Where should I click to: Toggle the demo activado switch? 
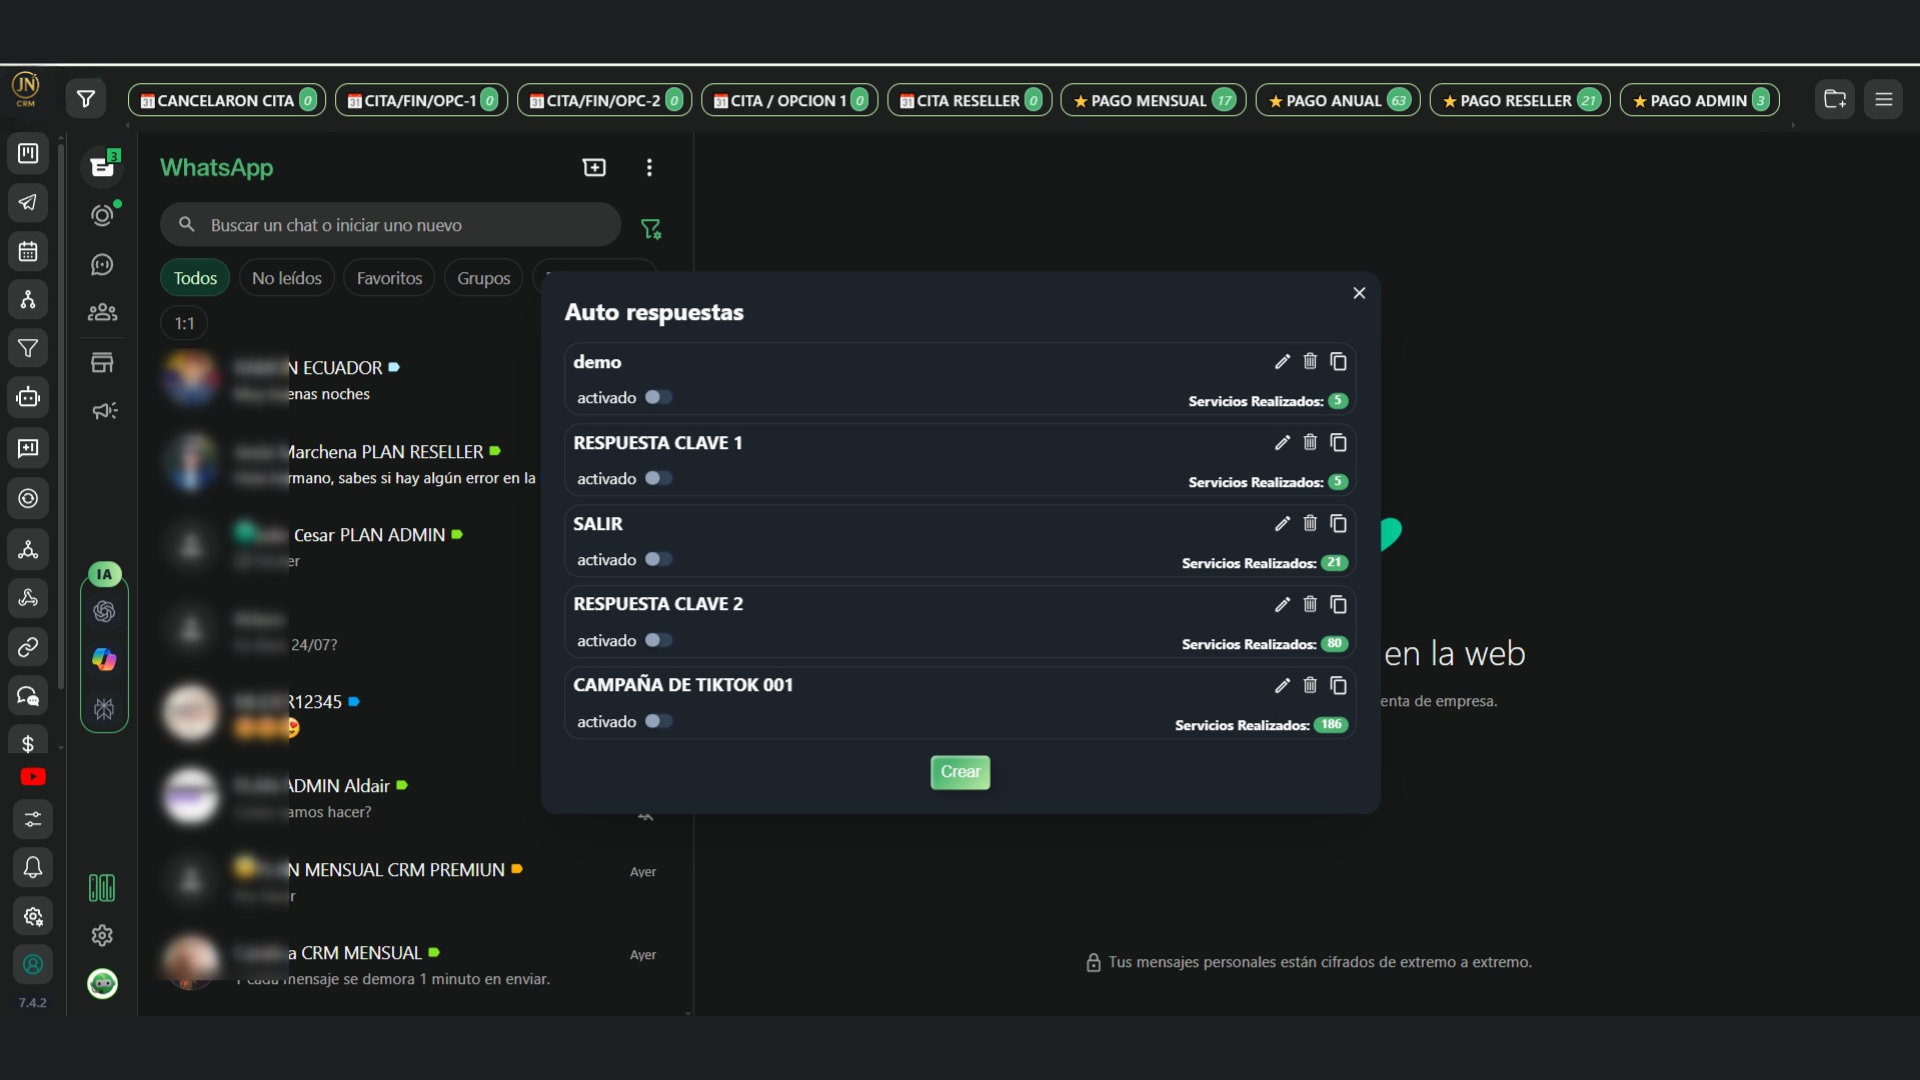point(658,397)
